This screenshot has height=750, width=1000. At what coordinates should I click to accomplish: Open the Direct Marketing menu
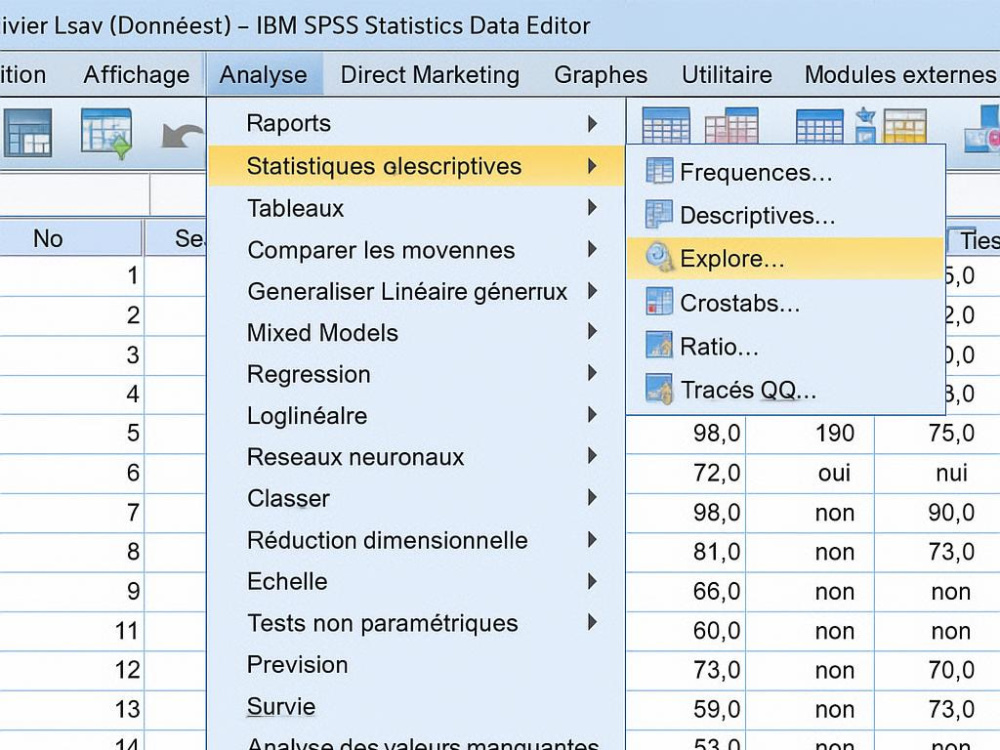pyautogui.click(x=428, y=75)
